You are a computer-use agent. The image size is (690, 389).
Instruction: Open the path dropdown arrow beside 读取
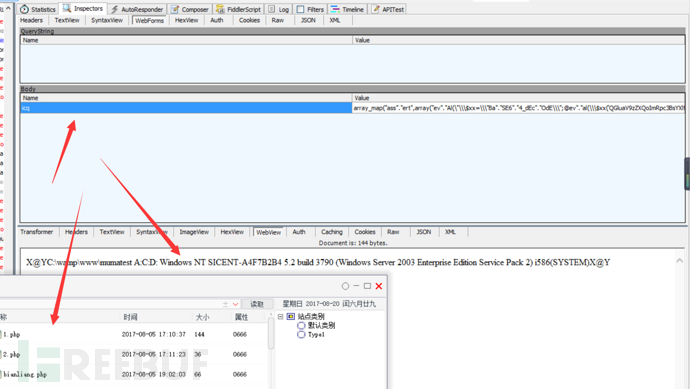[235, 304]
